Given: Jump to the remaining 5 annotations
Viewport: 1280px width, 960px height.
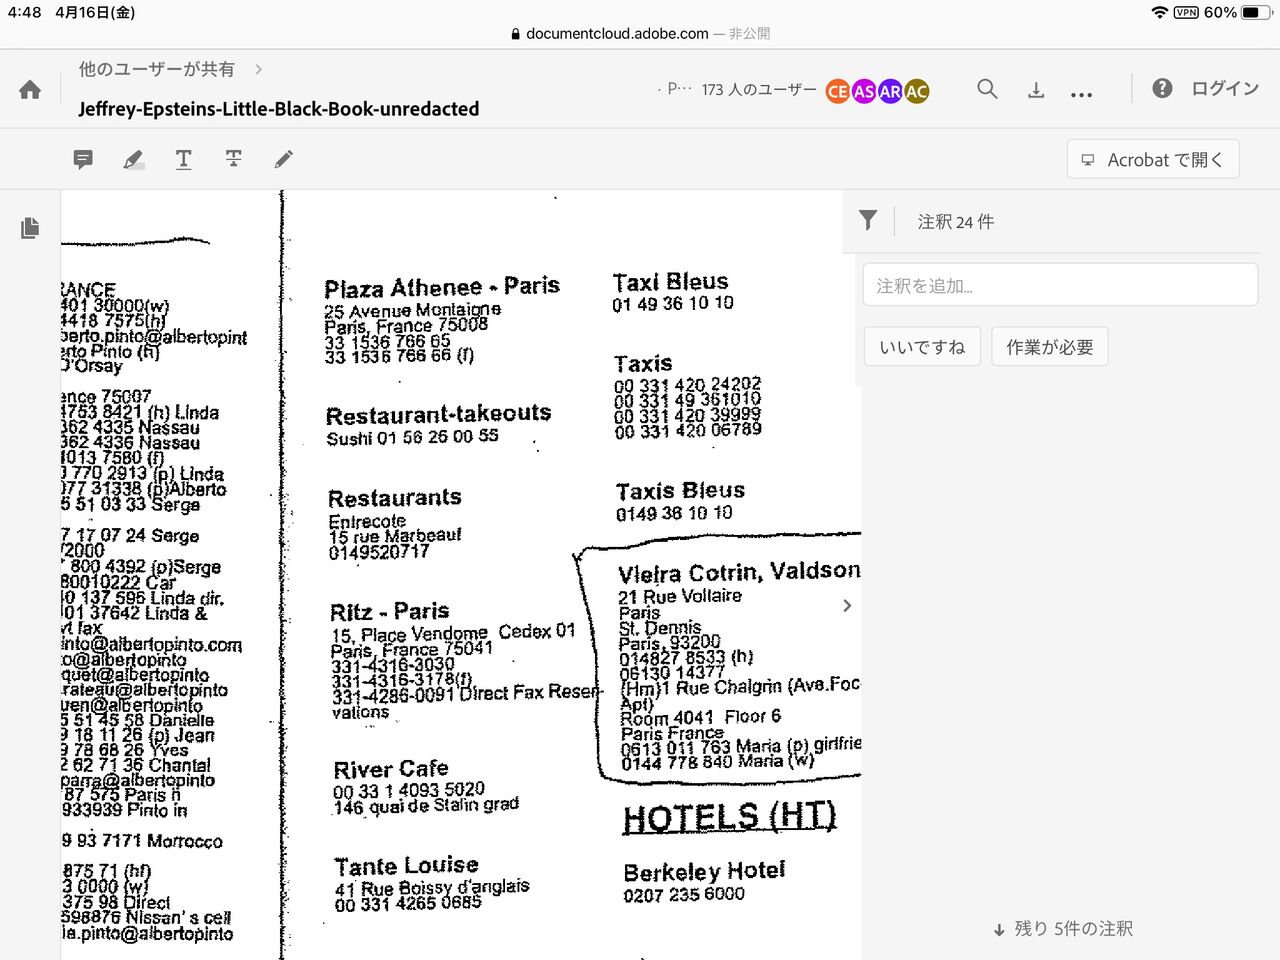Looking at the screenshot, I should click(x=1063, y=929).
